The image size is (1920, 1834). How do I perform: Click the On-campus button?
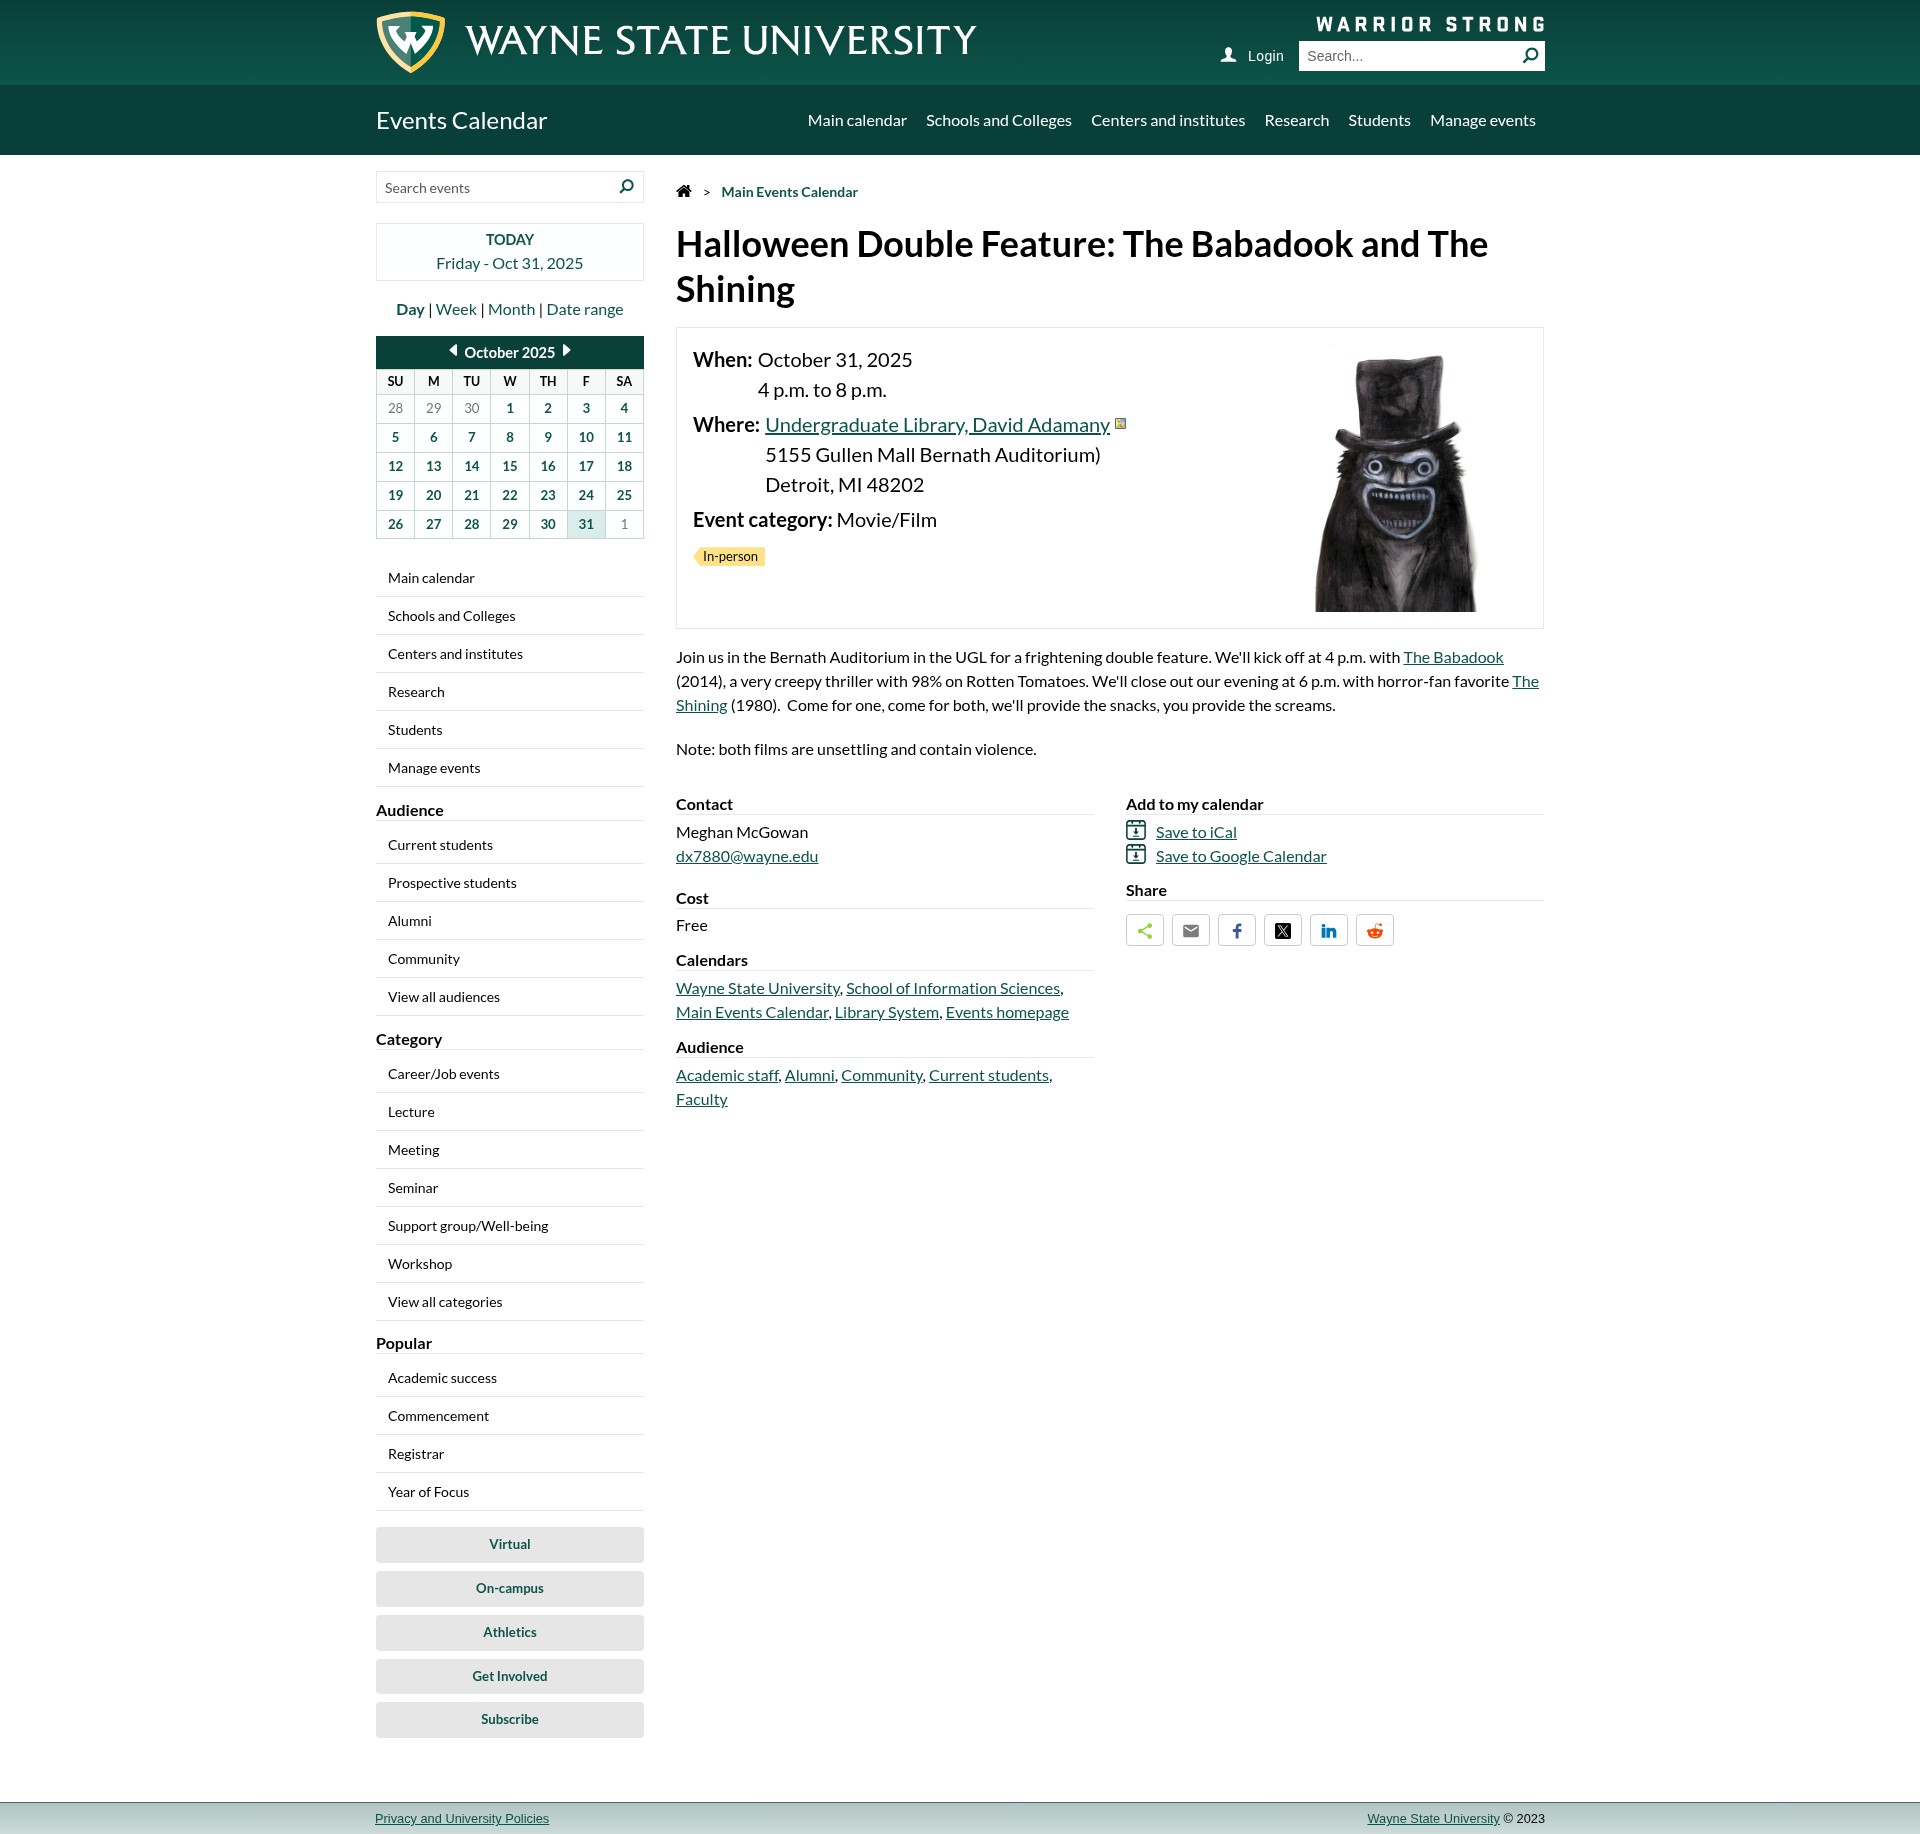tap(510, 1588)
